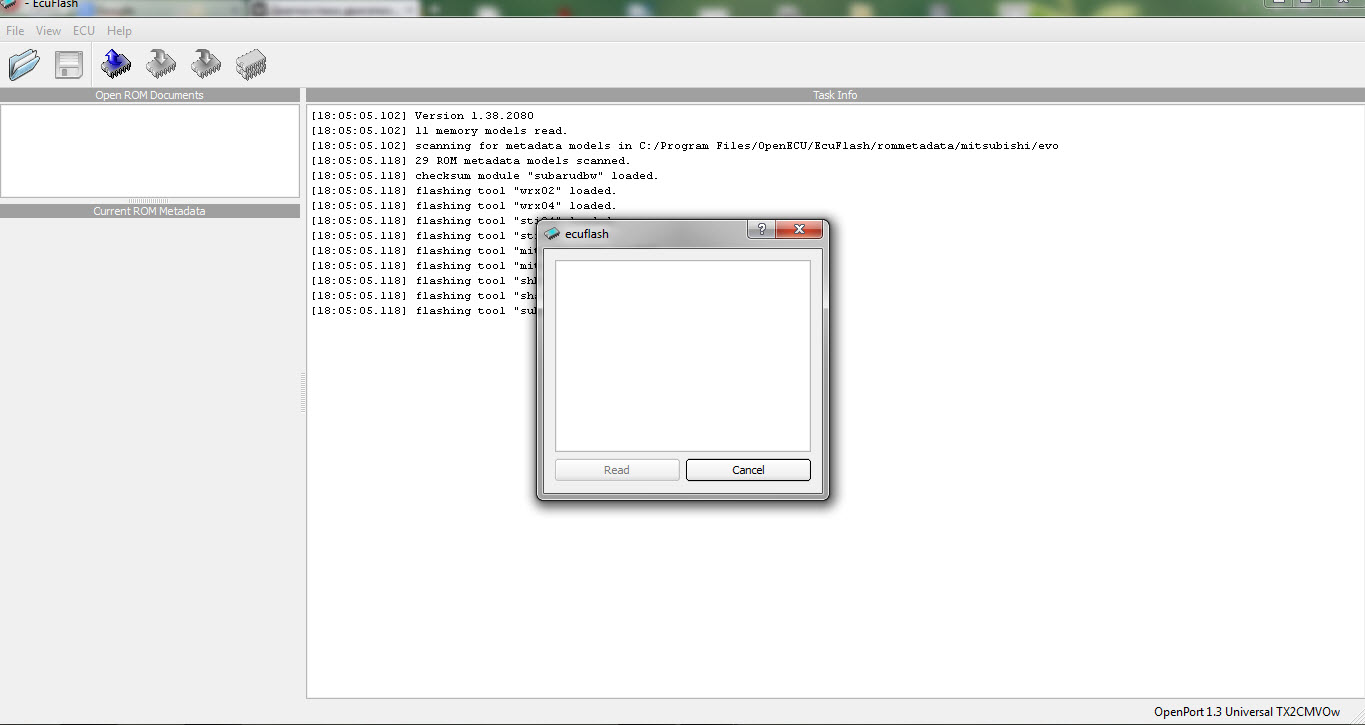Screen dimensions: 1365x725
Task: Open the File menu
Action: coord(15,31)
